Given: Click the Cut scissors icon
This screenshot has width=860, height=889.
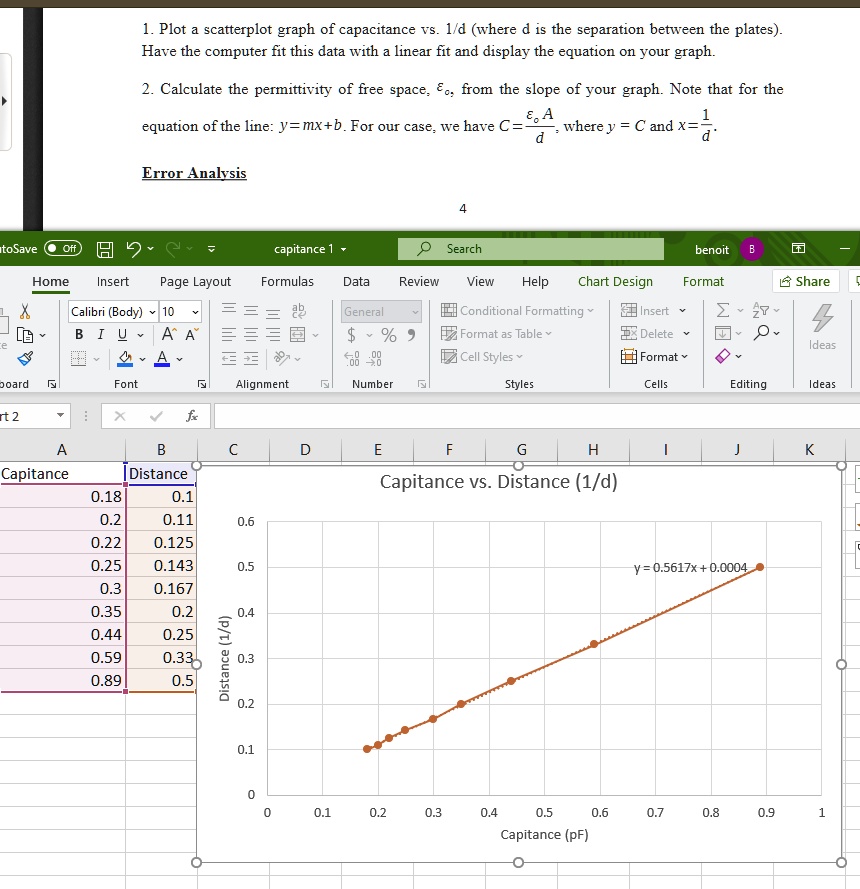Looking at the screenshot, I should click(25, 312).
